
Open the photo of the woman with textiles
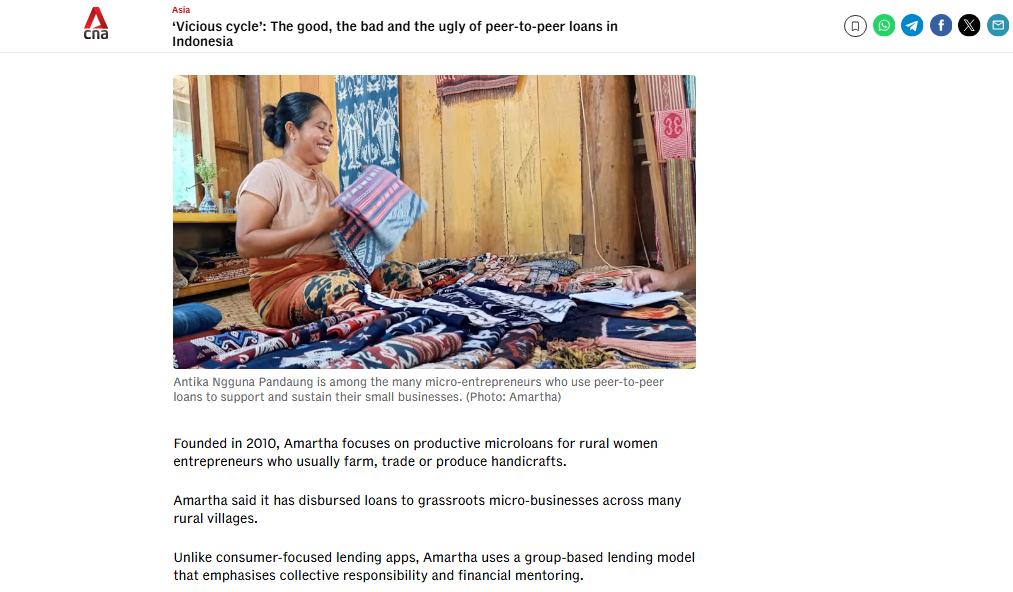tap(434, 222)
